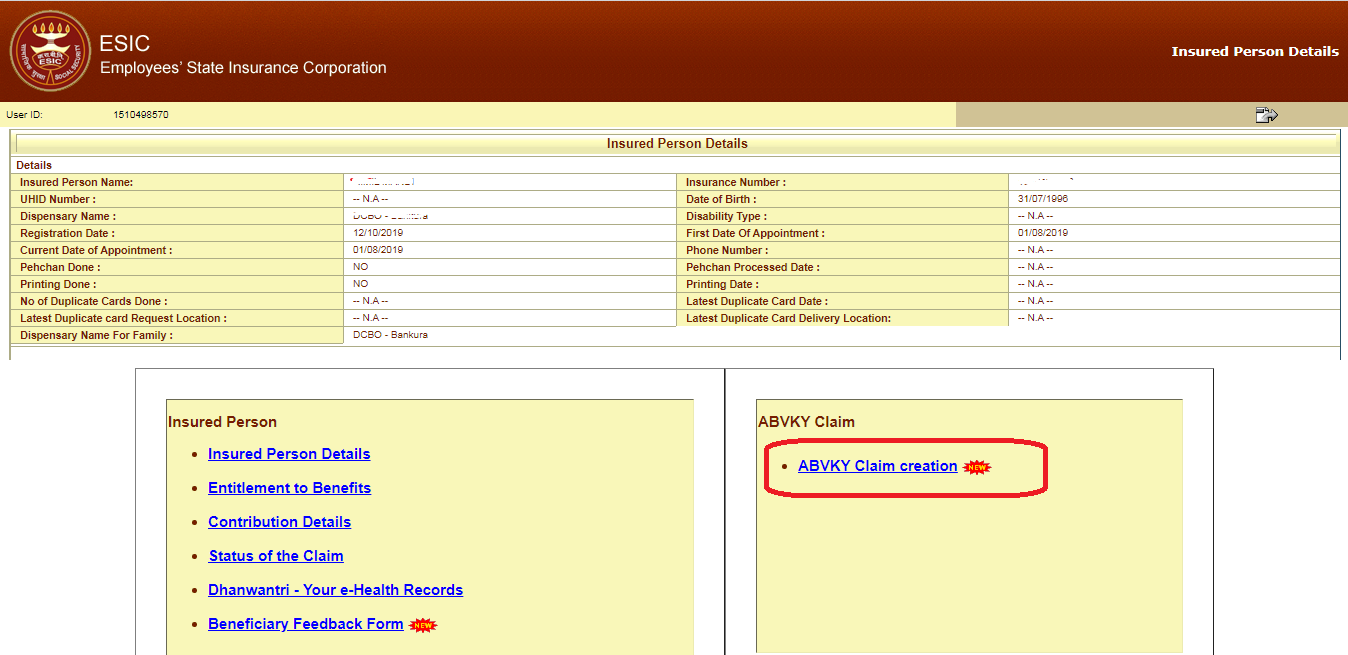Click the Insured Person Details header text at top right
Viewport: 1348px width, 655px height.
1255,52
